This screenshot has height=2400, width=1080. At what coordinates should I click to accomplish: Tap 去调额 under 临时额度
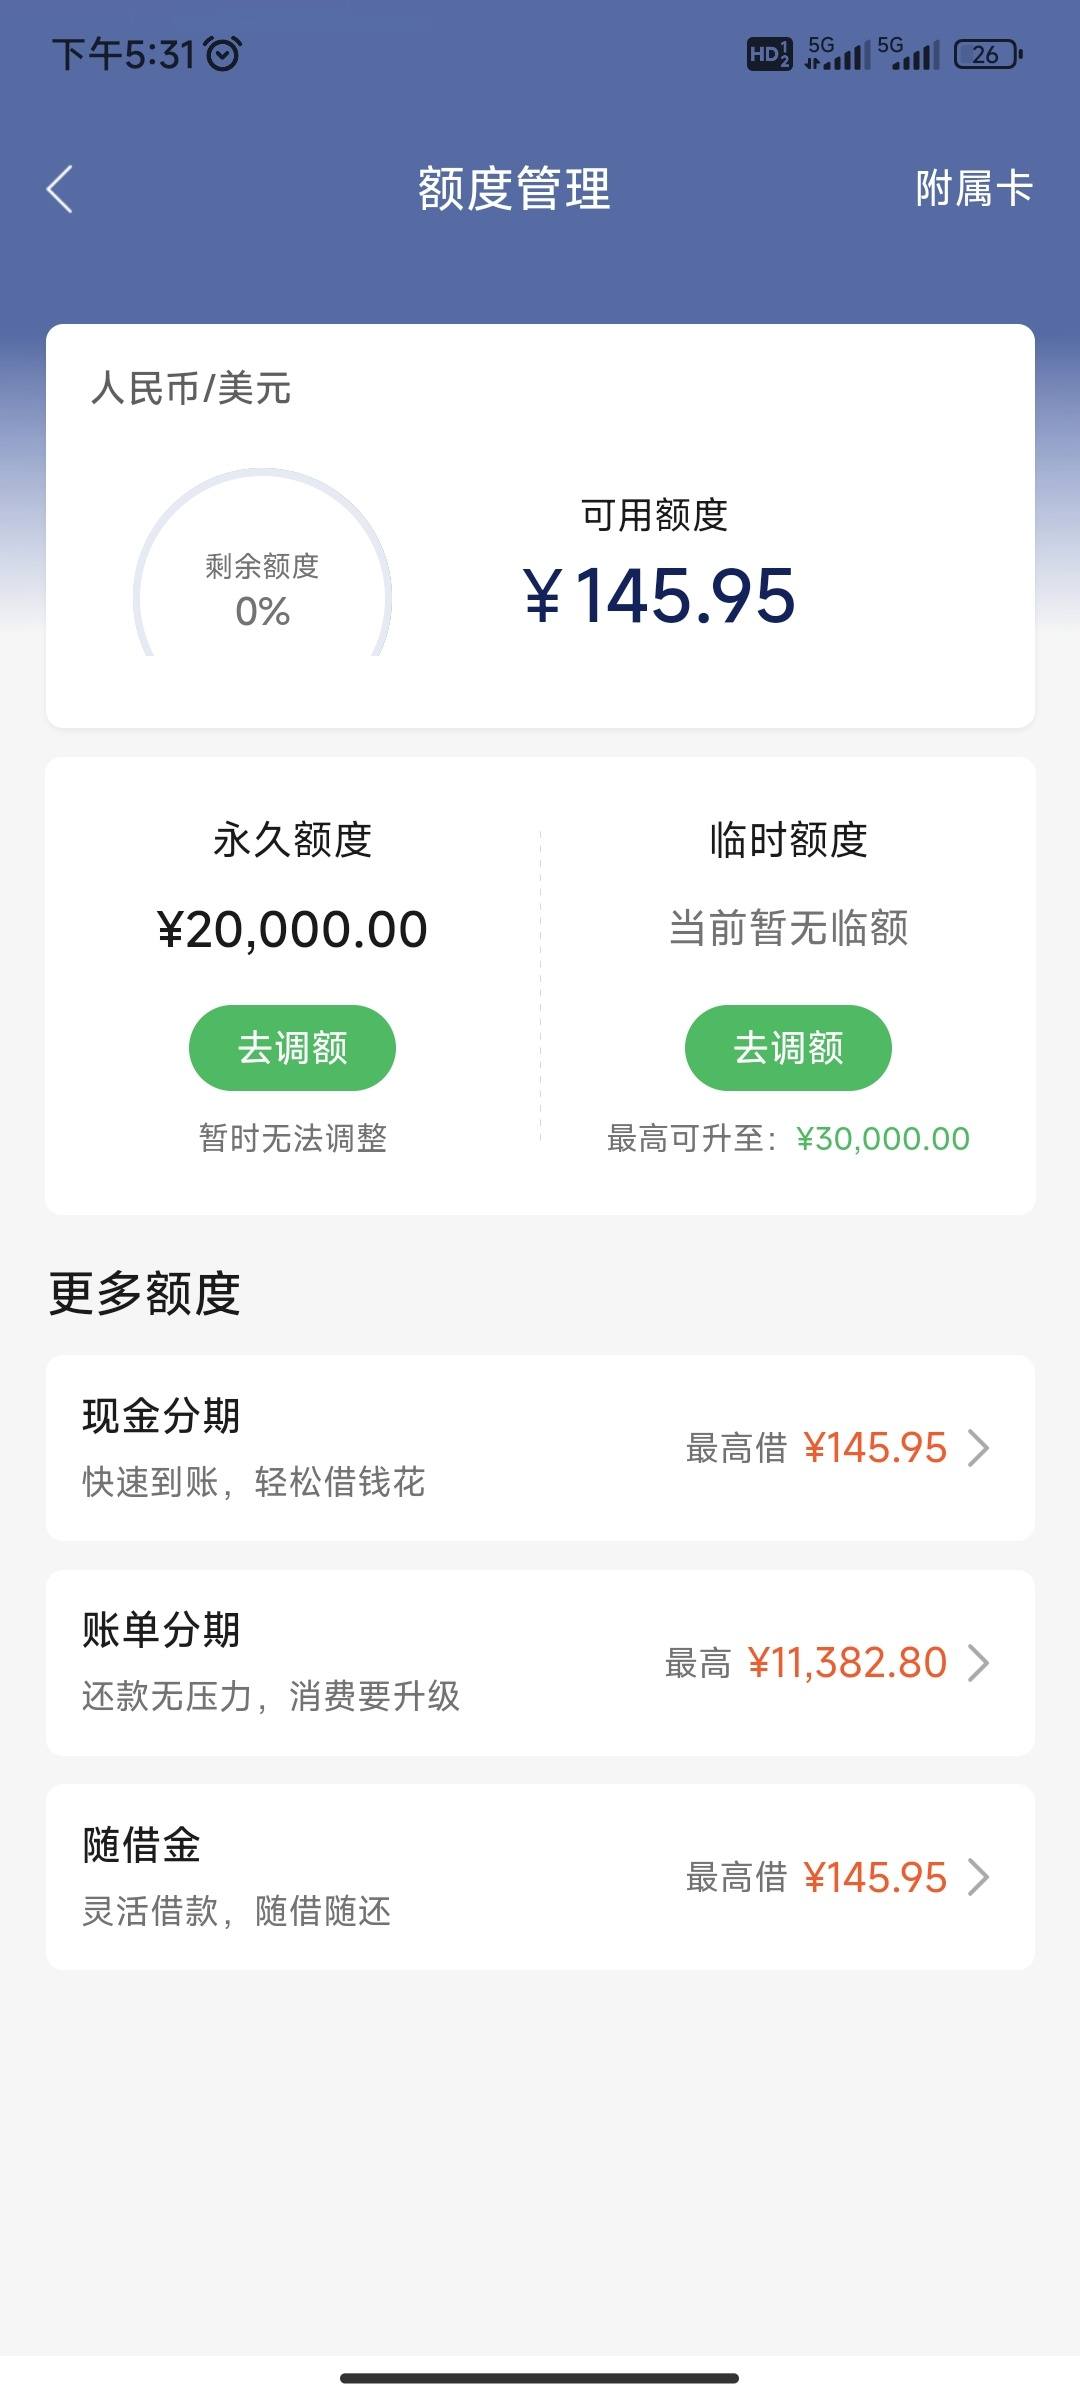(788, 1048)
